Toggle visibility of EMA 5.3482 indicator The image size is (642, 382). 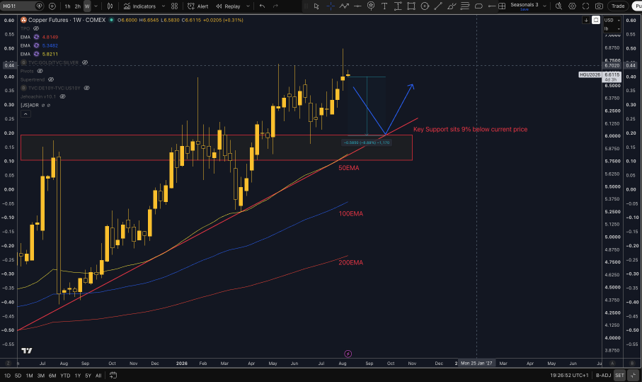coord(36,45)
